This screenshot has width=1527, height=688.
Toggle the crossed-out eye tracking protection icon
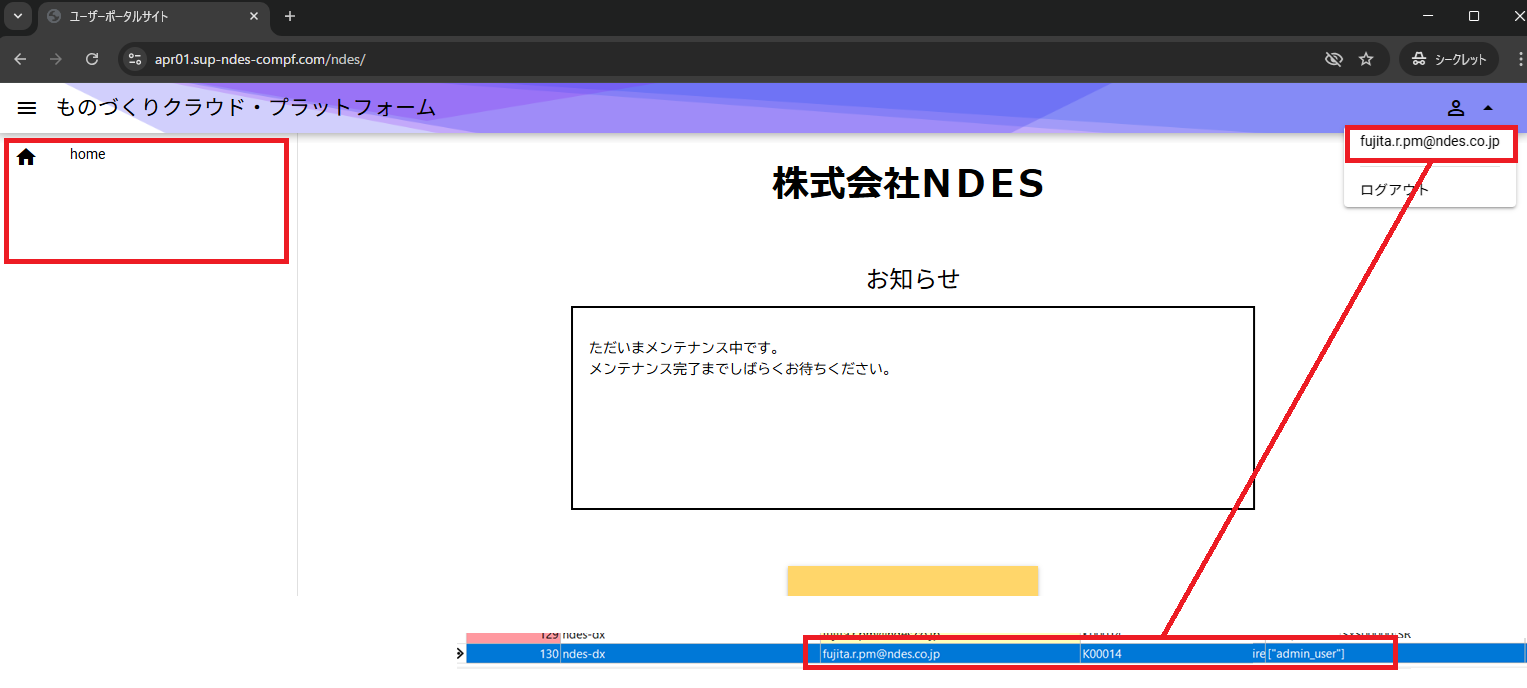point(1333,59)
